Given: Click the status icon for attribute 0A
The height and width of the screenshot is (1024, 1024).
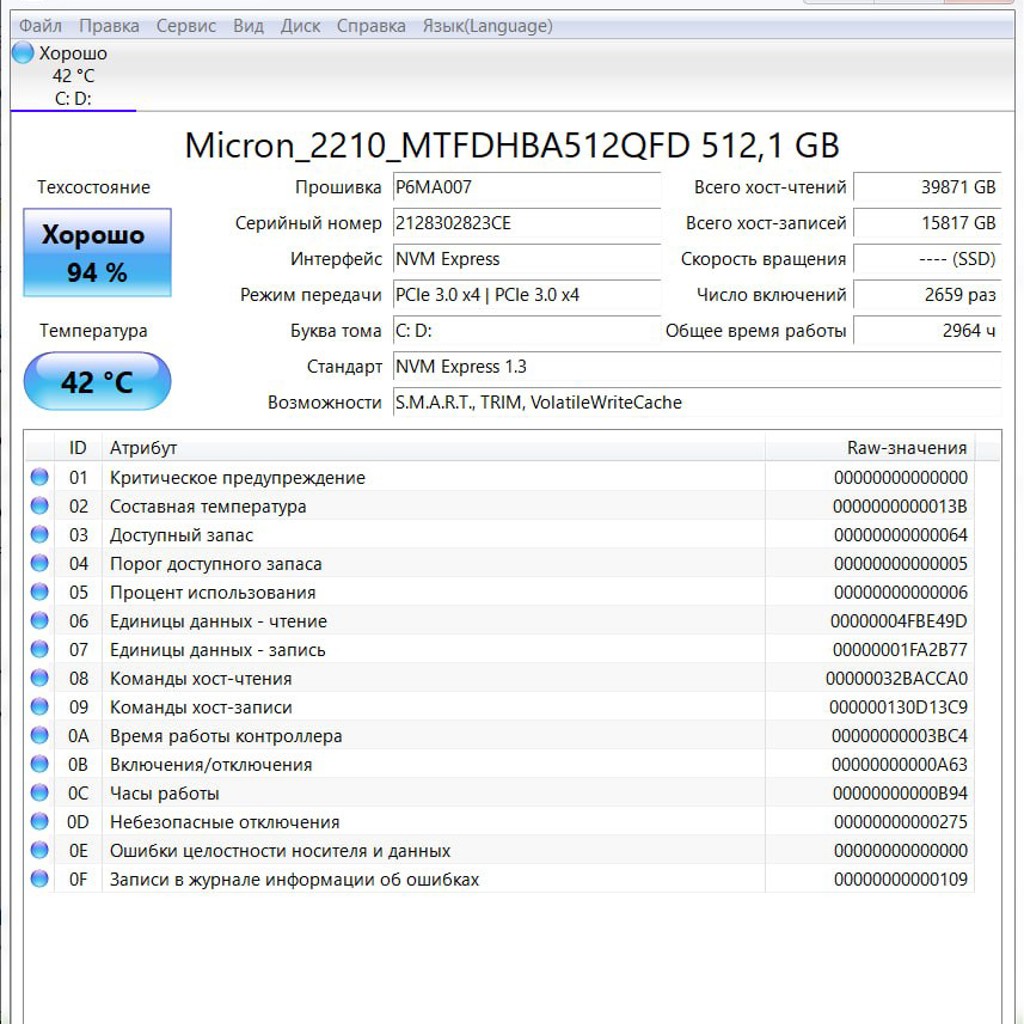Looking at the screenshot, I should click(x=40, y=735).
